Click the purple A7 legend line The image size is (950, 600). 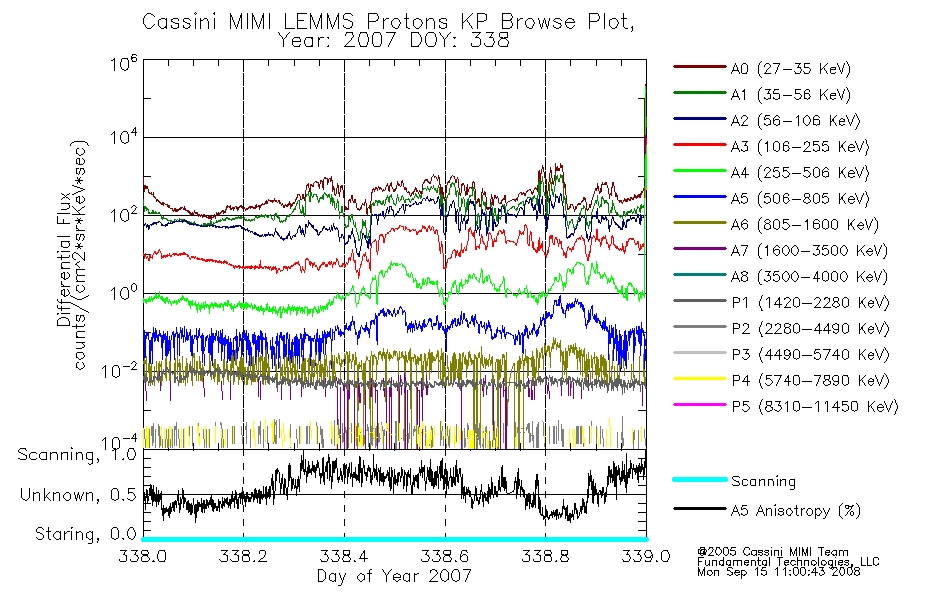(700, 248)
